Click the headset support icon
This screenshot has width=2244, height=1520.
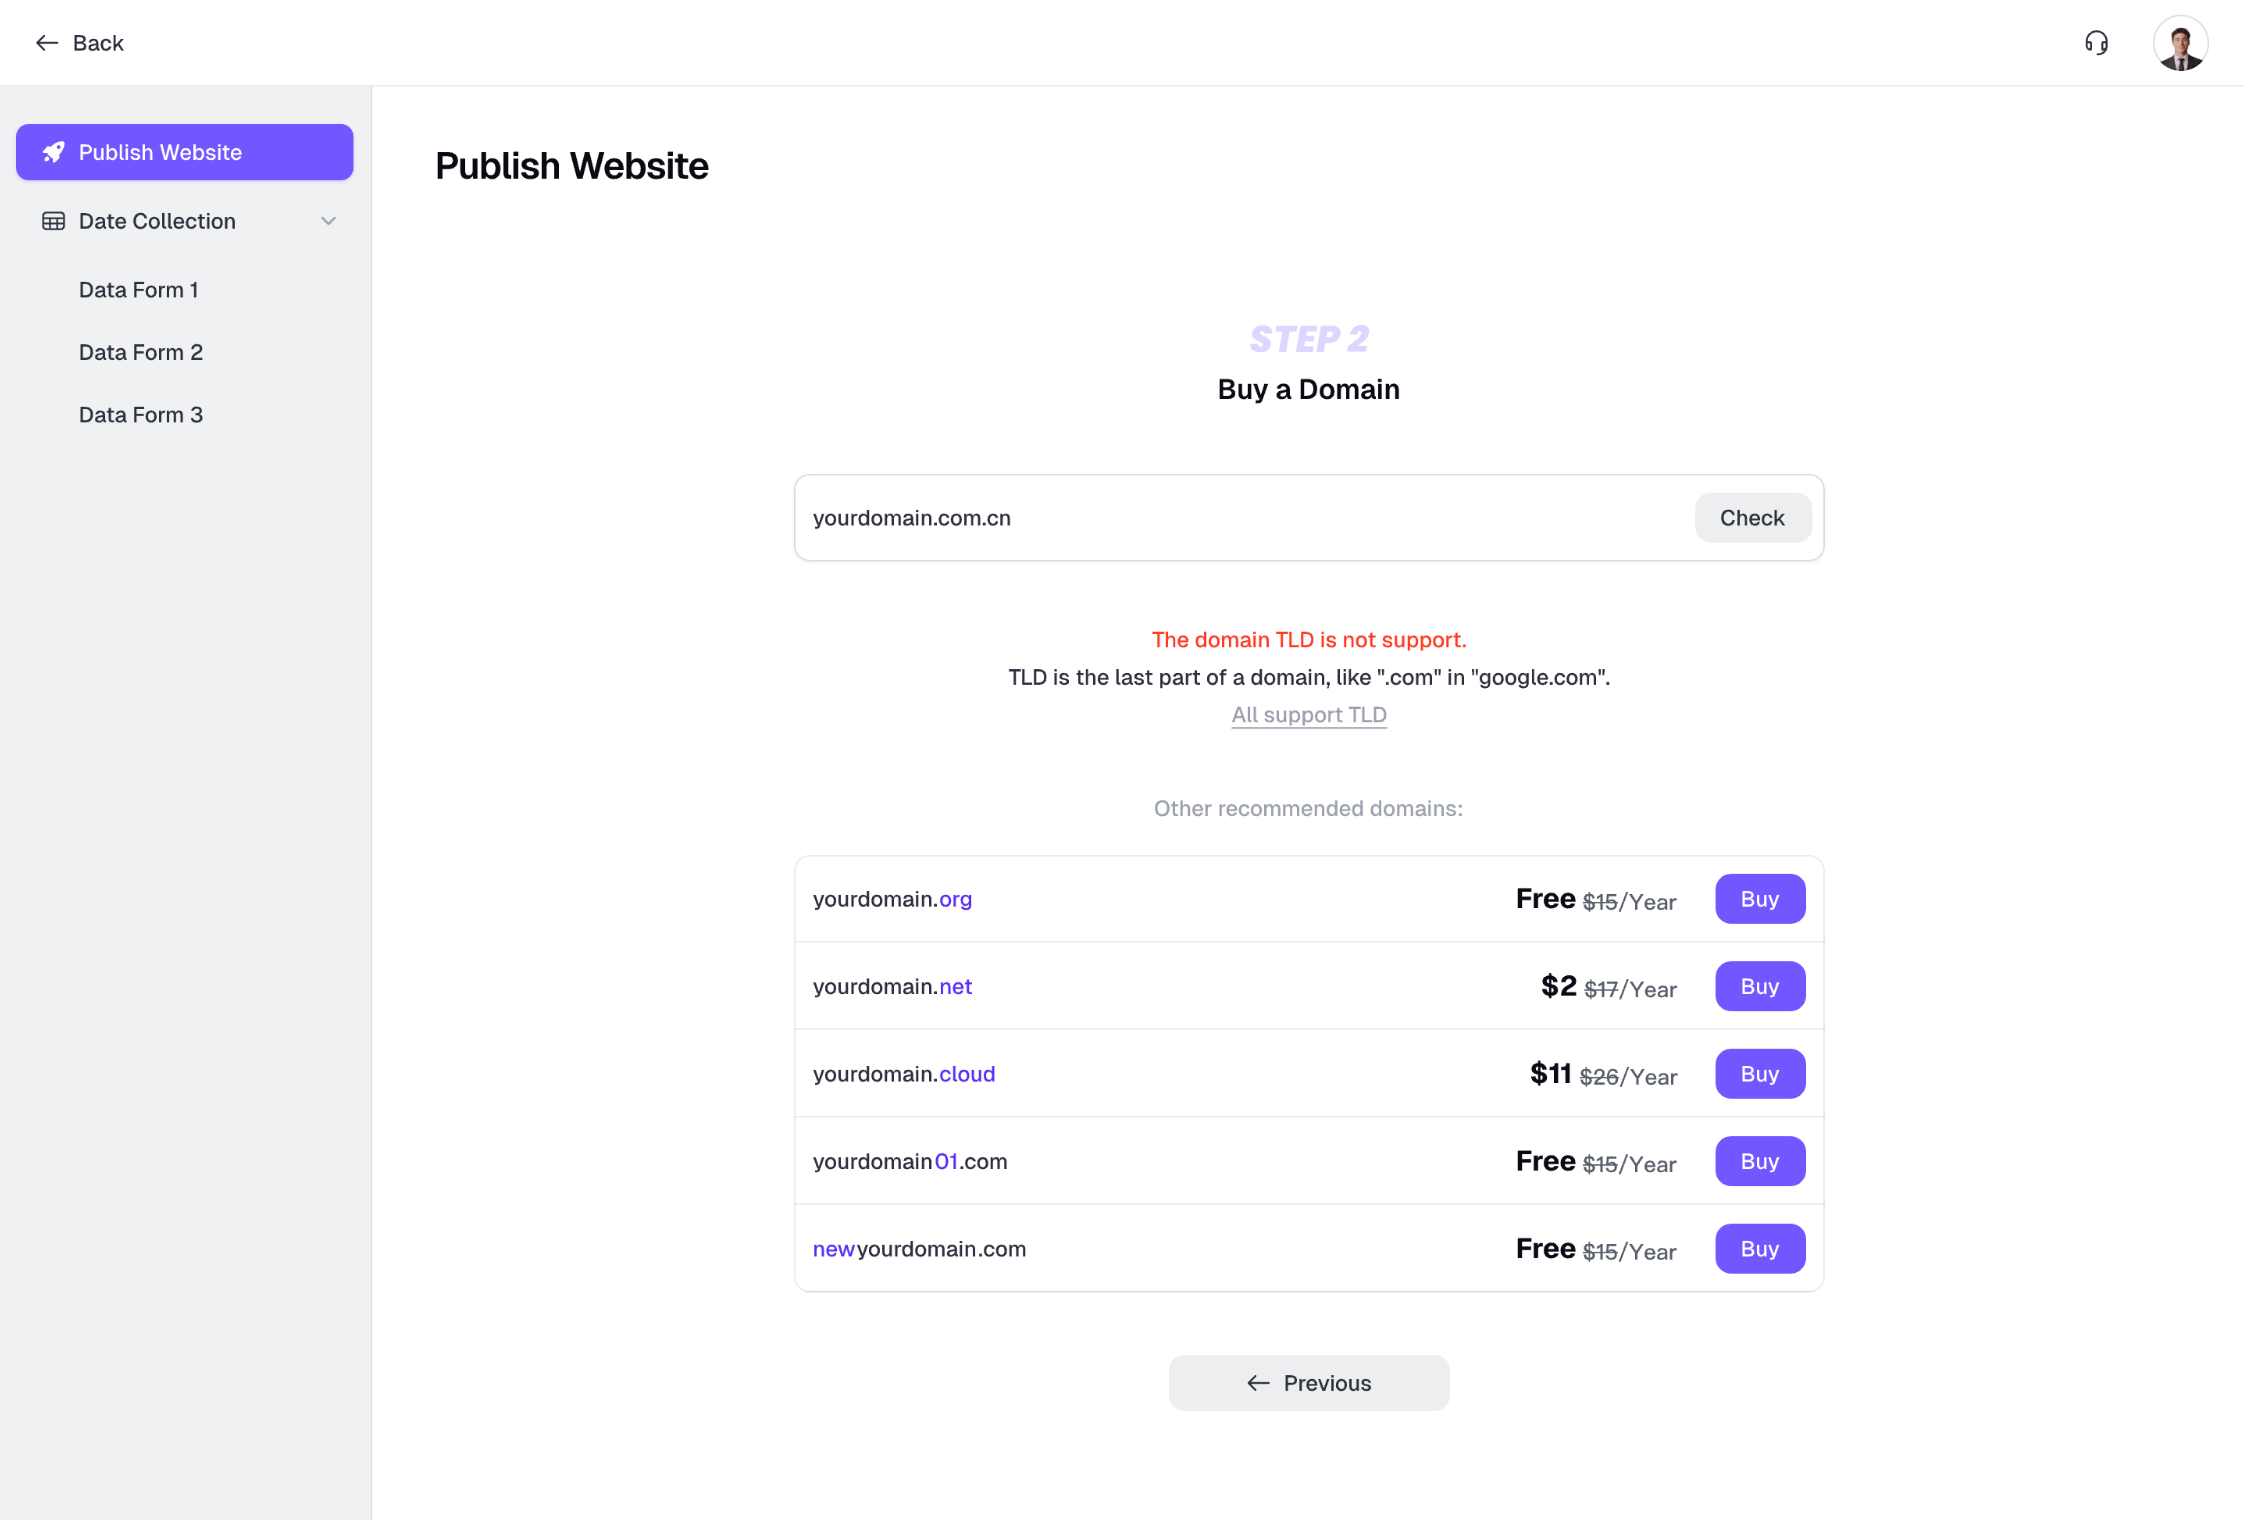click(2096, 43)
